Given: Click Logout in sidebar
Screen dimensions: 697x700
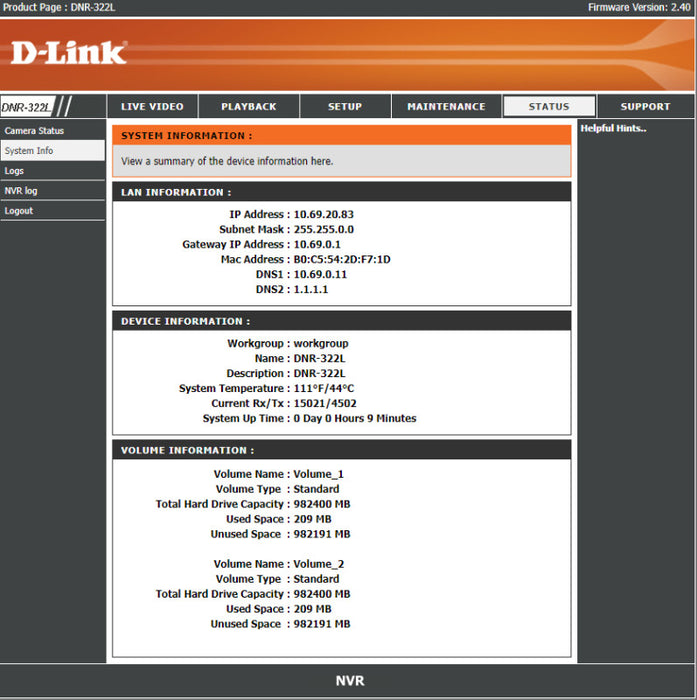Looking at the screenshot, I should click(x=53, y=211).
